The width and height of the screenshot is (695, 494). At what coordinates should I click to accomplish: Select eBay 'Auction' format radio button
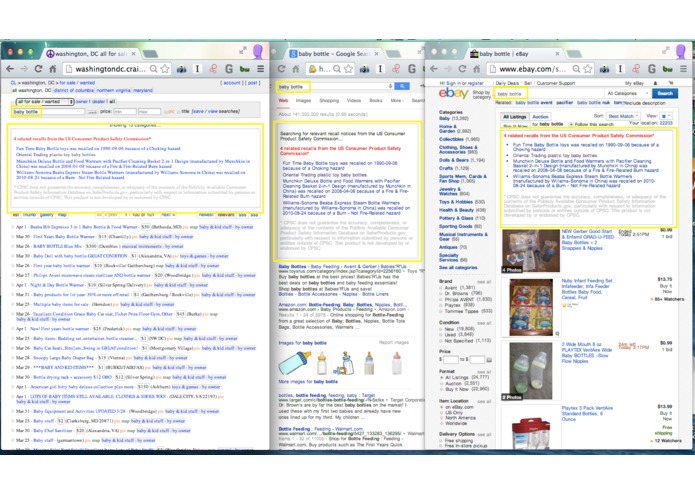(x=441, y=383)
